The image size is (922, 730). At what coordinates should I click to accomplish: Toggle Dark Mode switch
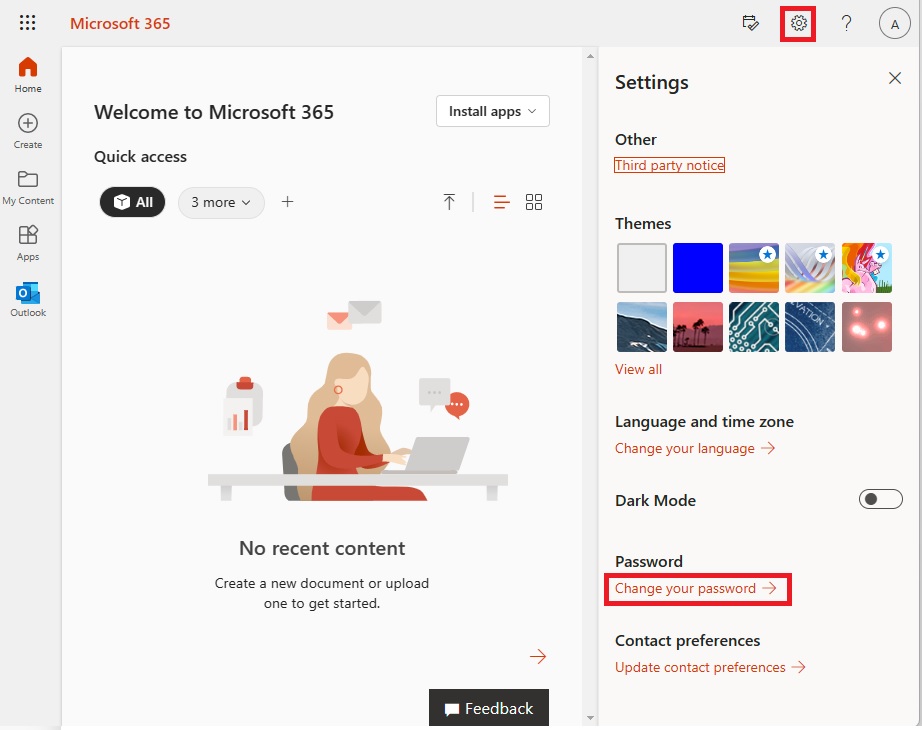(880, 499)
